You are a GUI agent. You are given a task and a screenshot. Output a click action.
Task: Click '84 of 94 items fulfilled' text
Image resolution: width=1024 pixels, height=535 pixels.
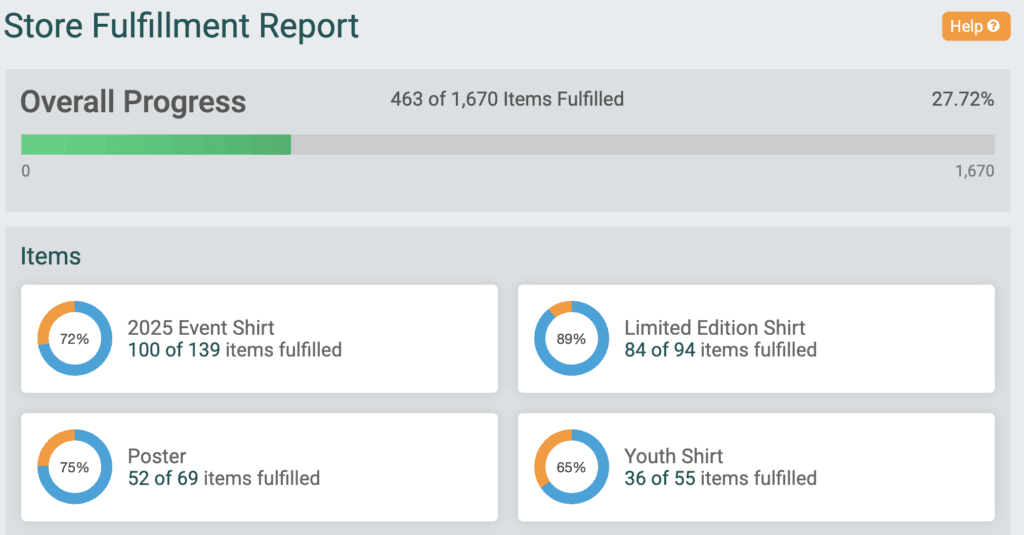pyautogui.click(x=720, y=349)
